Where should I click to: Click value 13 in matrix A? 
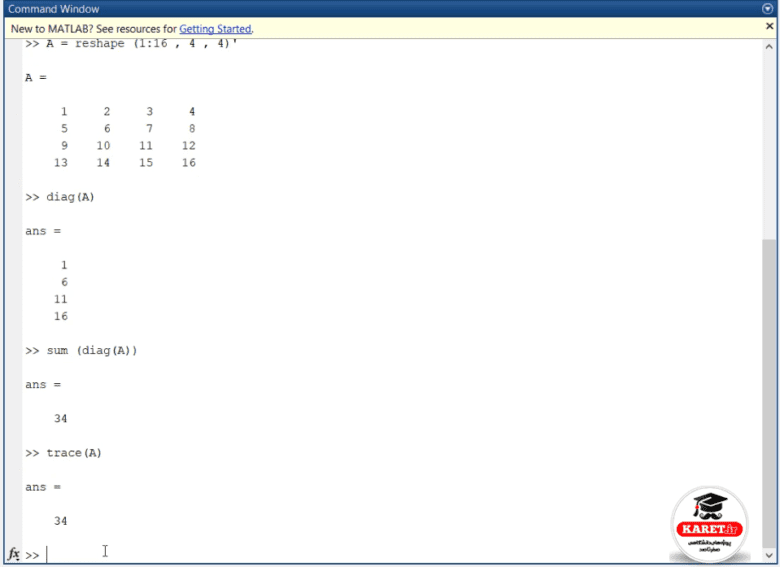[x=61, y=163]
